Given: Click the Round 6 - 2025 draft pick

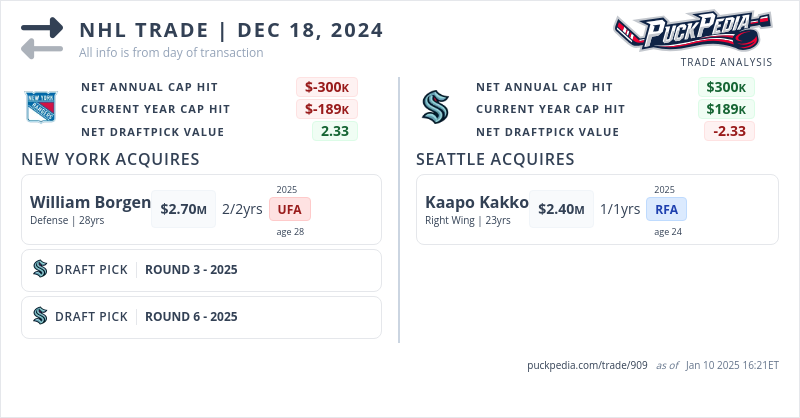Looking at the screenshot, I should click(191, 316).
